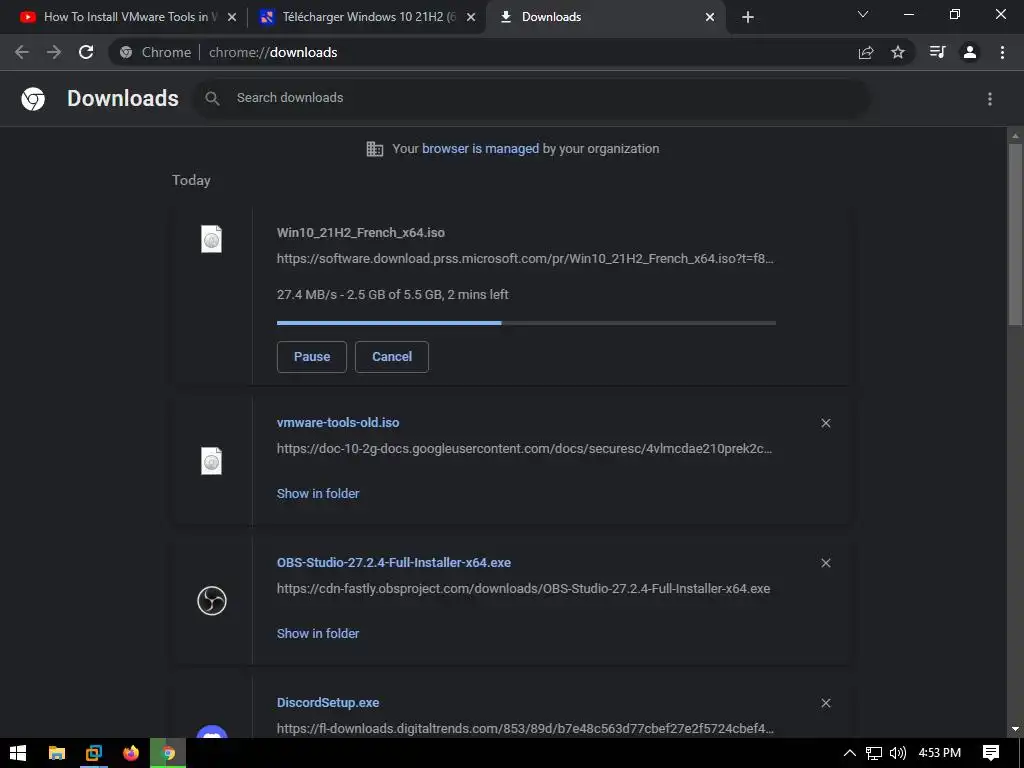This screenshot has width=1024, height=768.
Task: Open VMware Workstation from the taskbar
Action: [93, 753]
